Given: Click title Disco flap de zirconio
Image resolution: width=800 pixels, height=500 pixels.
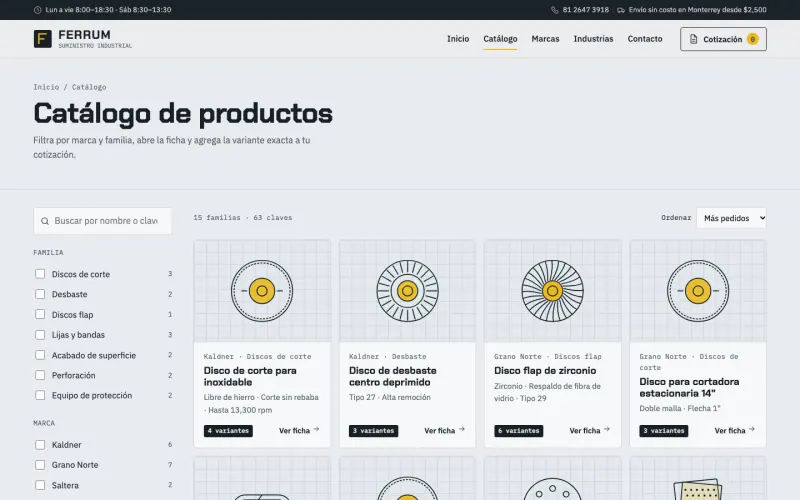Looking at the screenshot, I should tap(545, 370).
